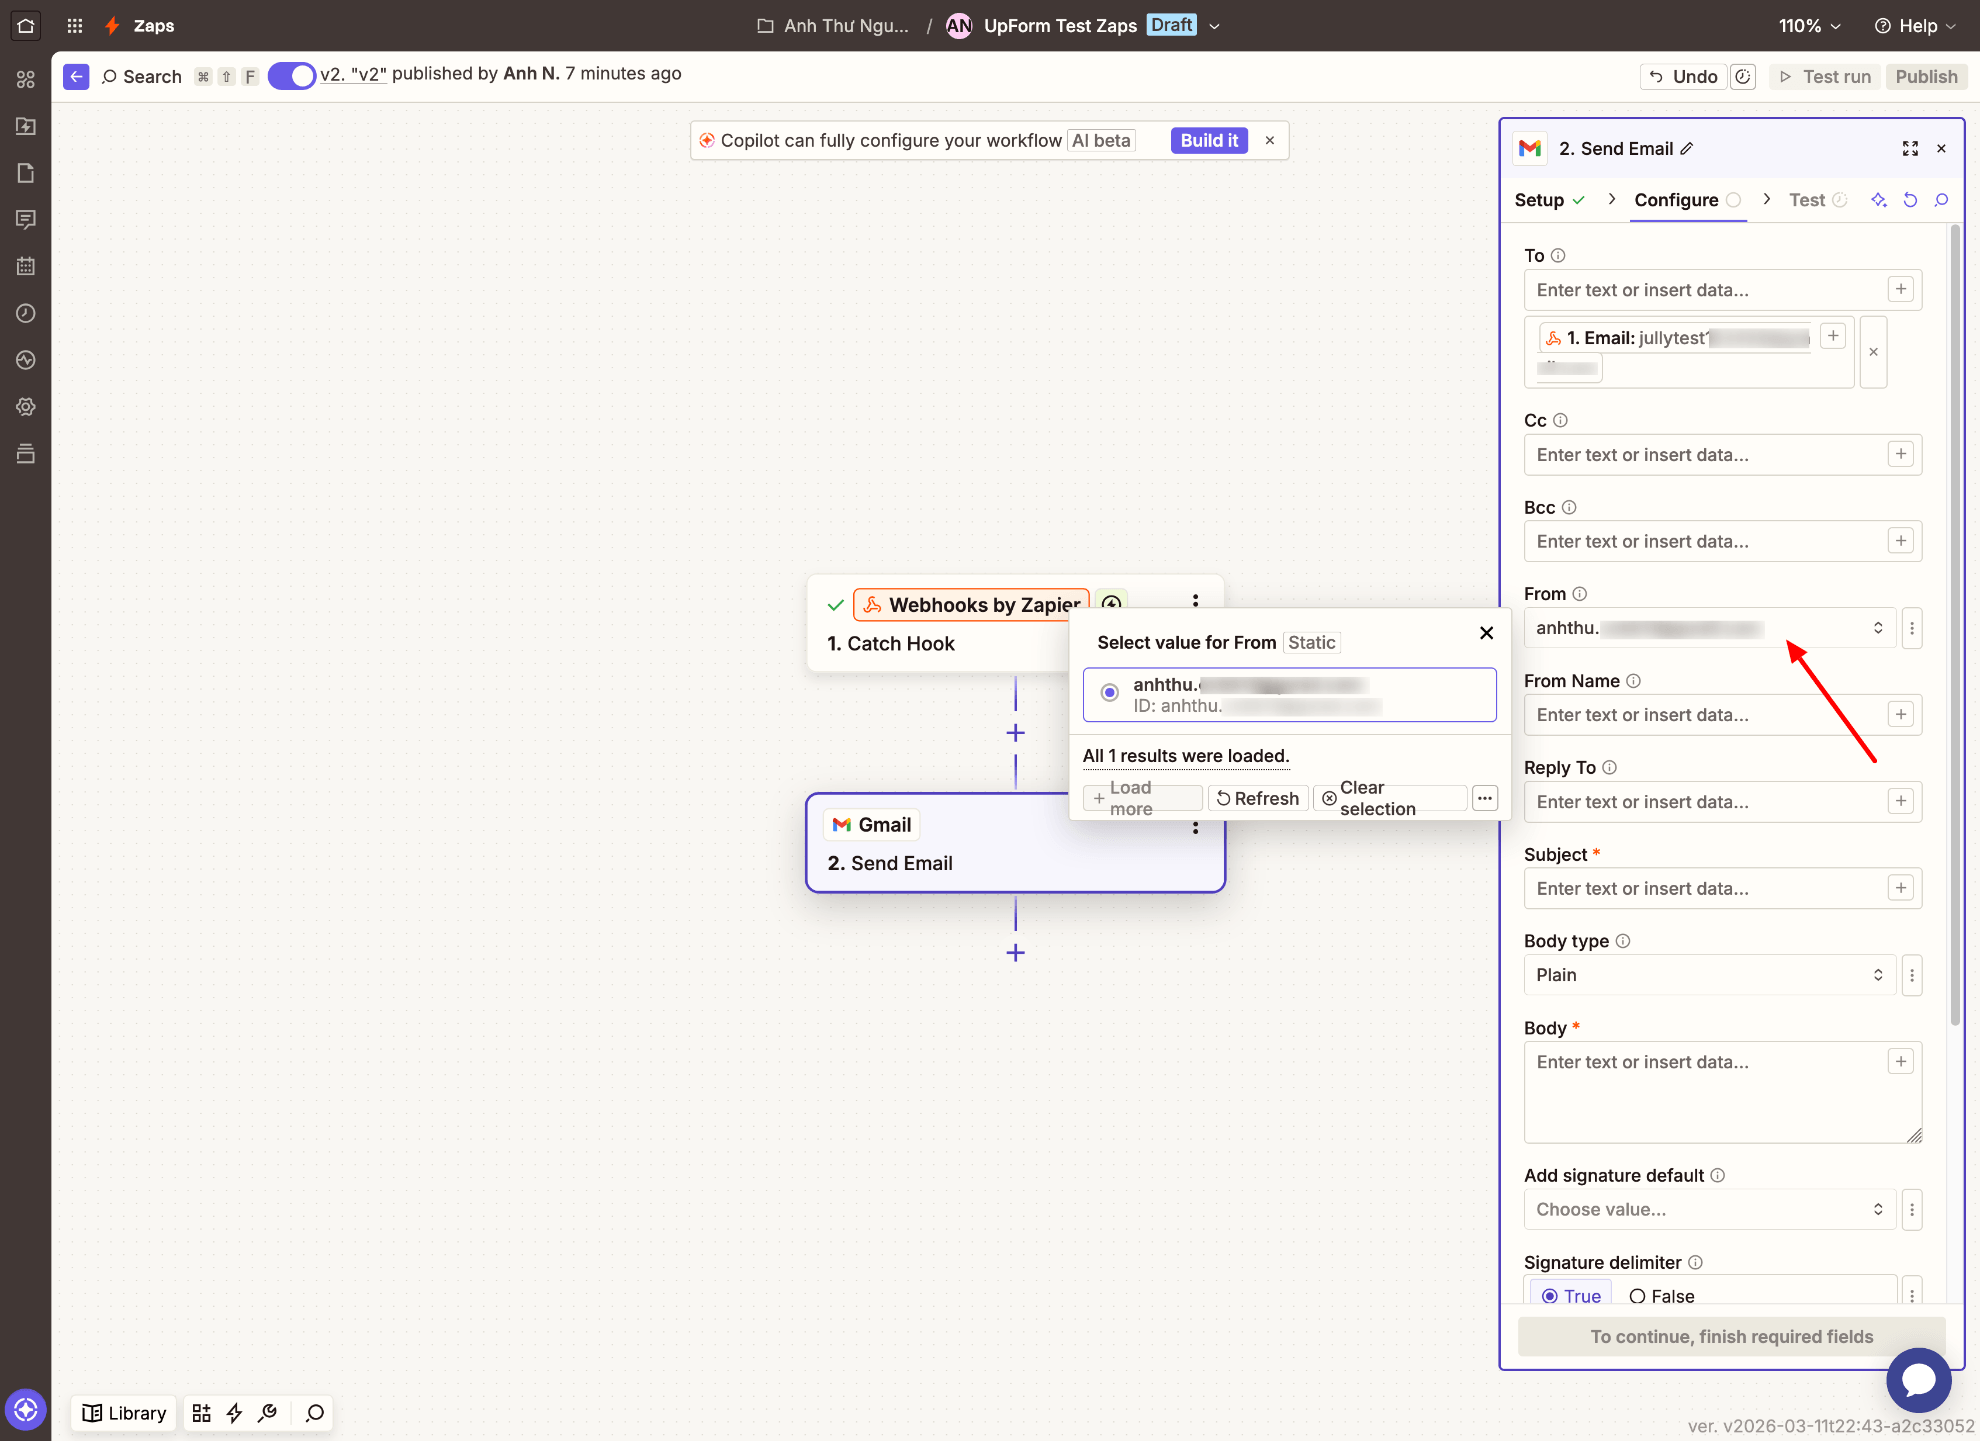Open Gmail step three-dot menu
1980x1441 pixels.
1195,828
